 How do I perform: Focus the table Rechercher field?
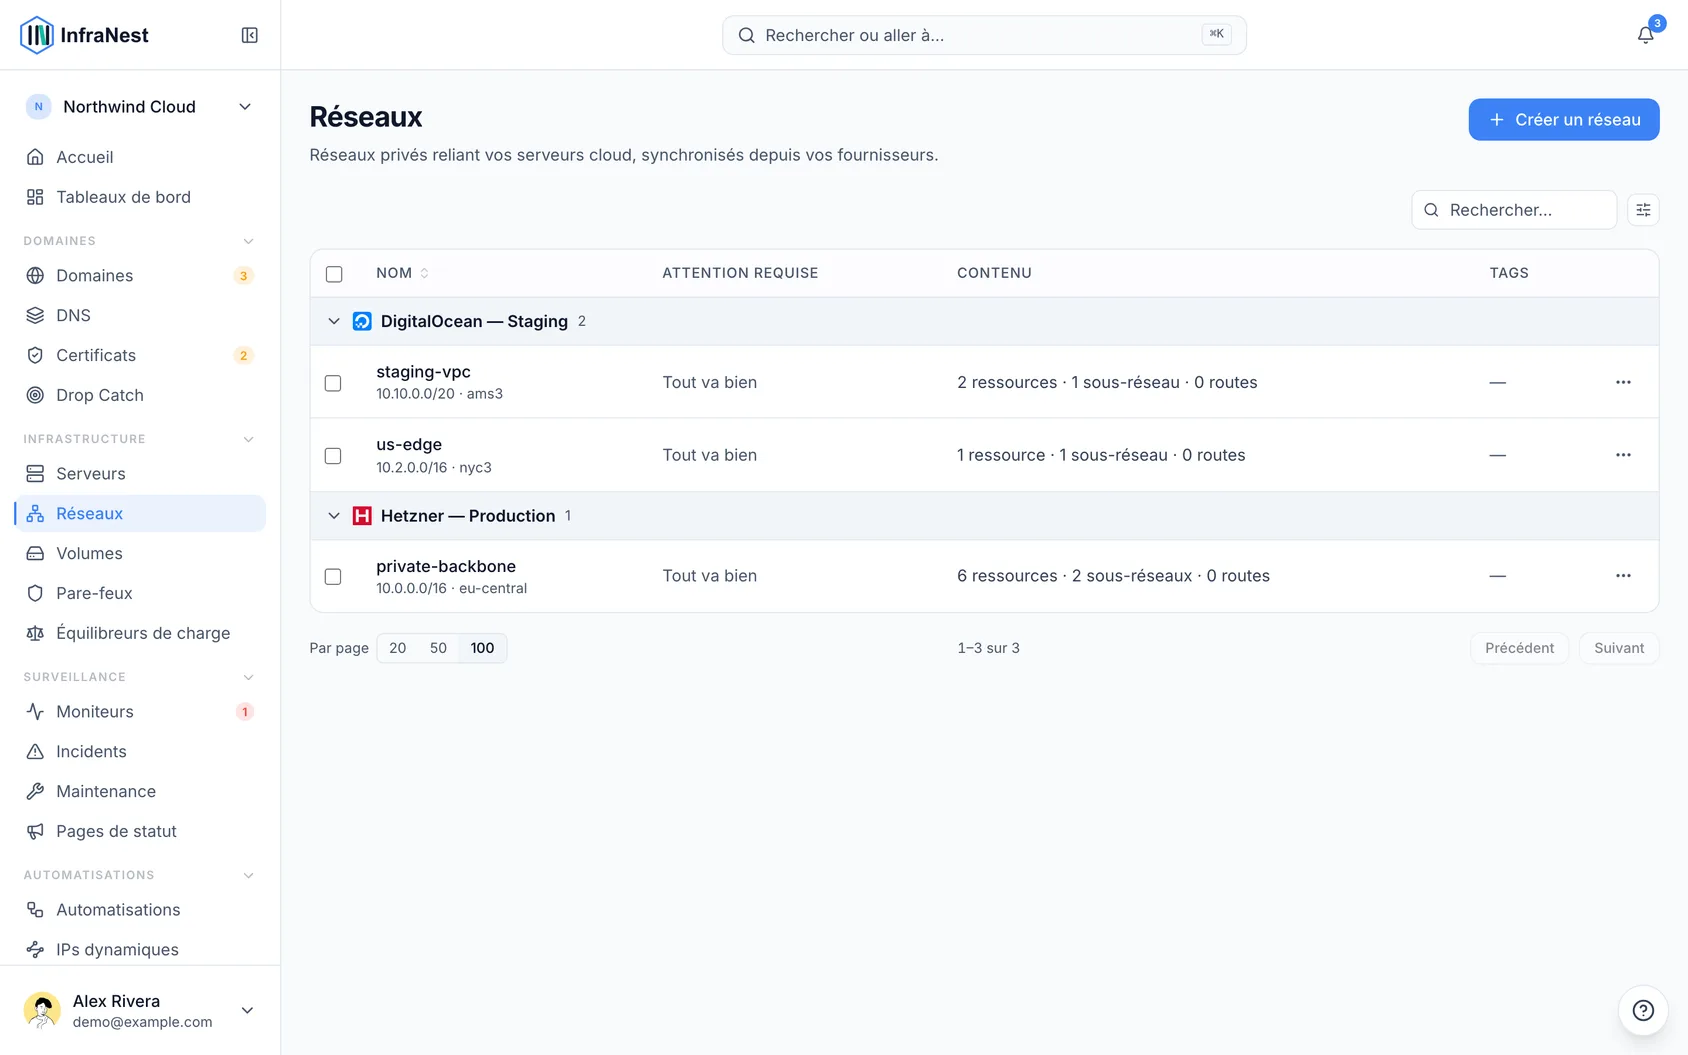click(1514, 210)
